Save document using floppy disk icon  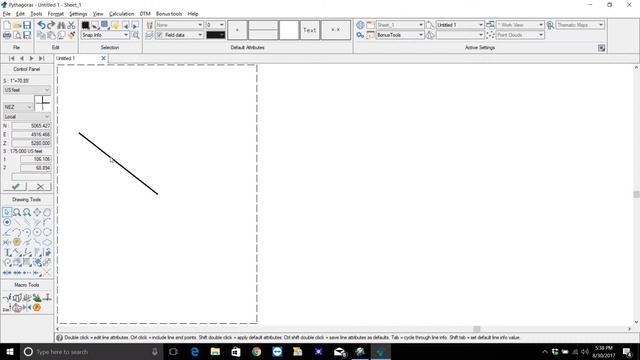coord(27,25)
